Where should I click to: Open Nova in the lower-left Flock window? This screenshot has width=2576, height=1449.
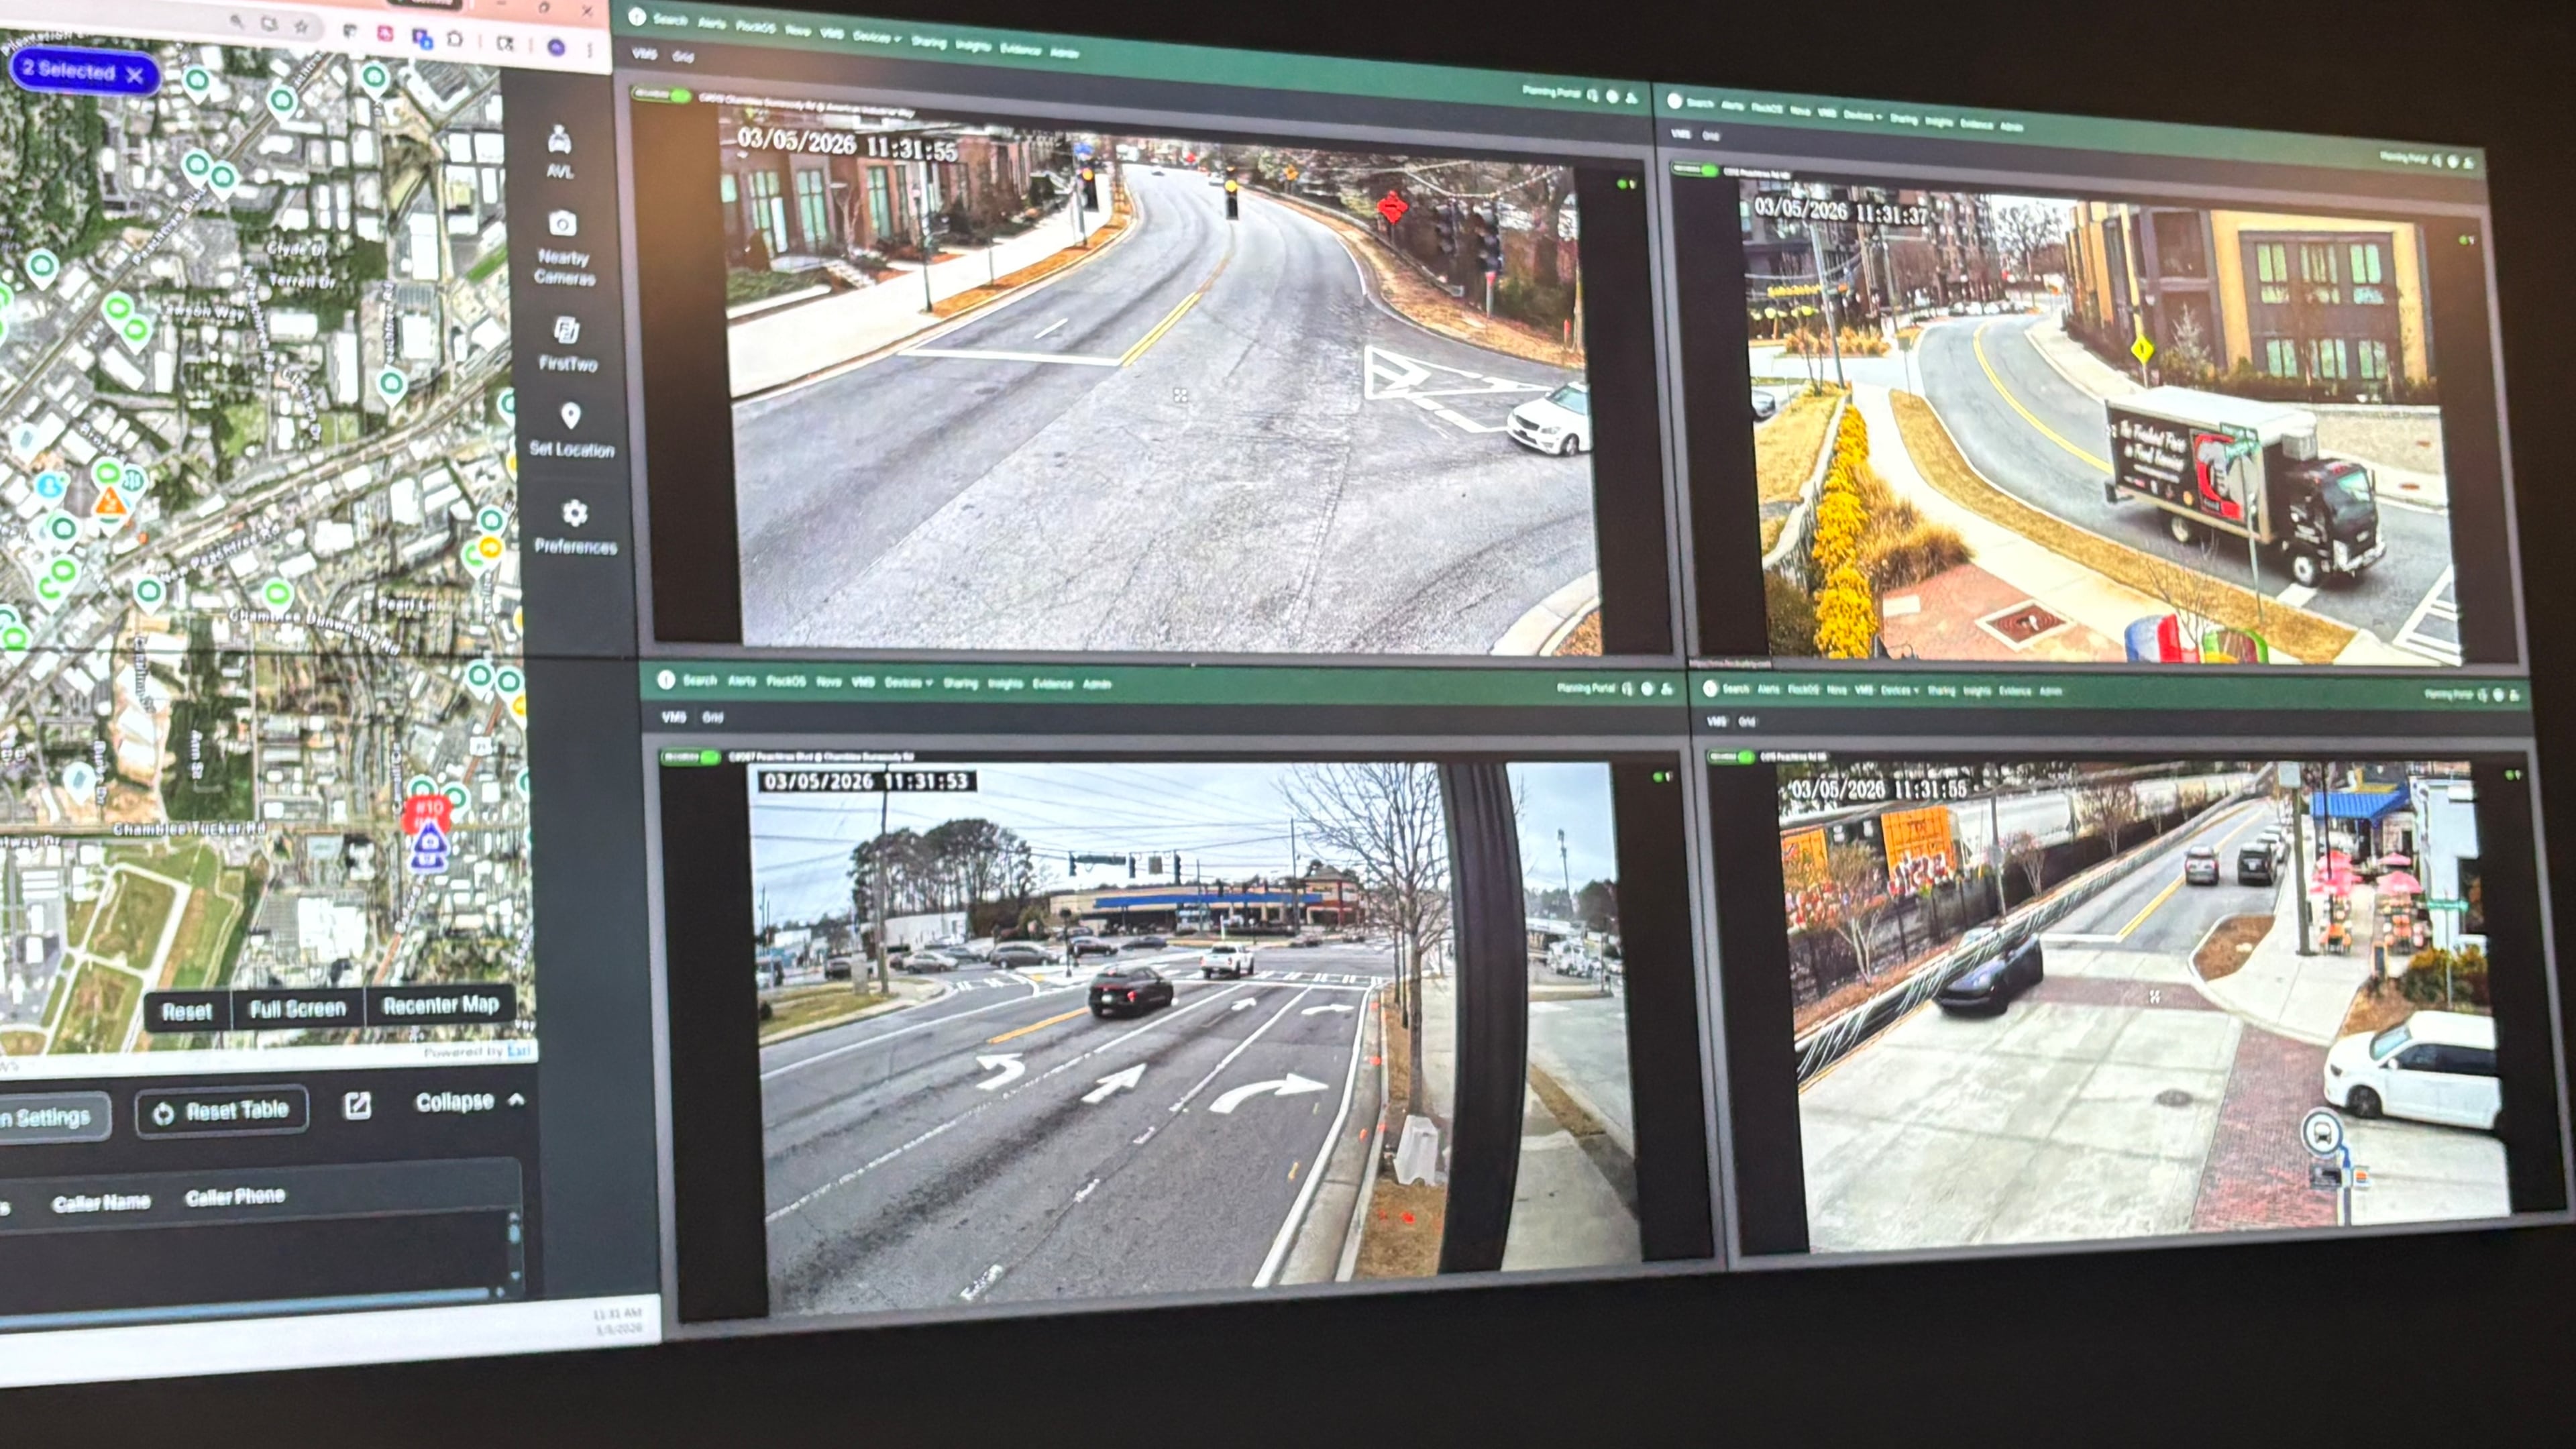point(829,682)
